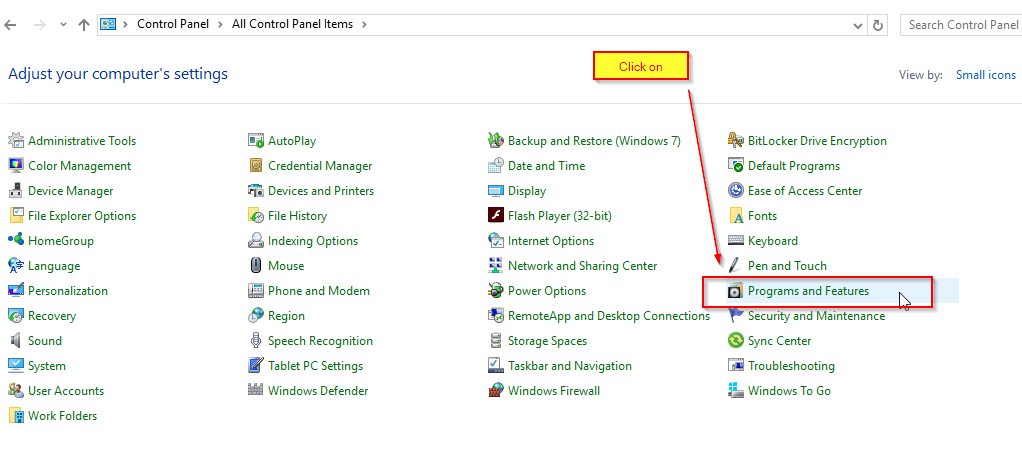The image size is (1022, 467).
Task: Open the Keyboard link
Action: 772,241
